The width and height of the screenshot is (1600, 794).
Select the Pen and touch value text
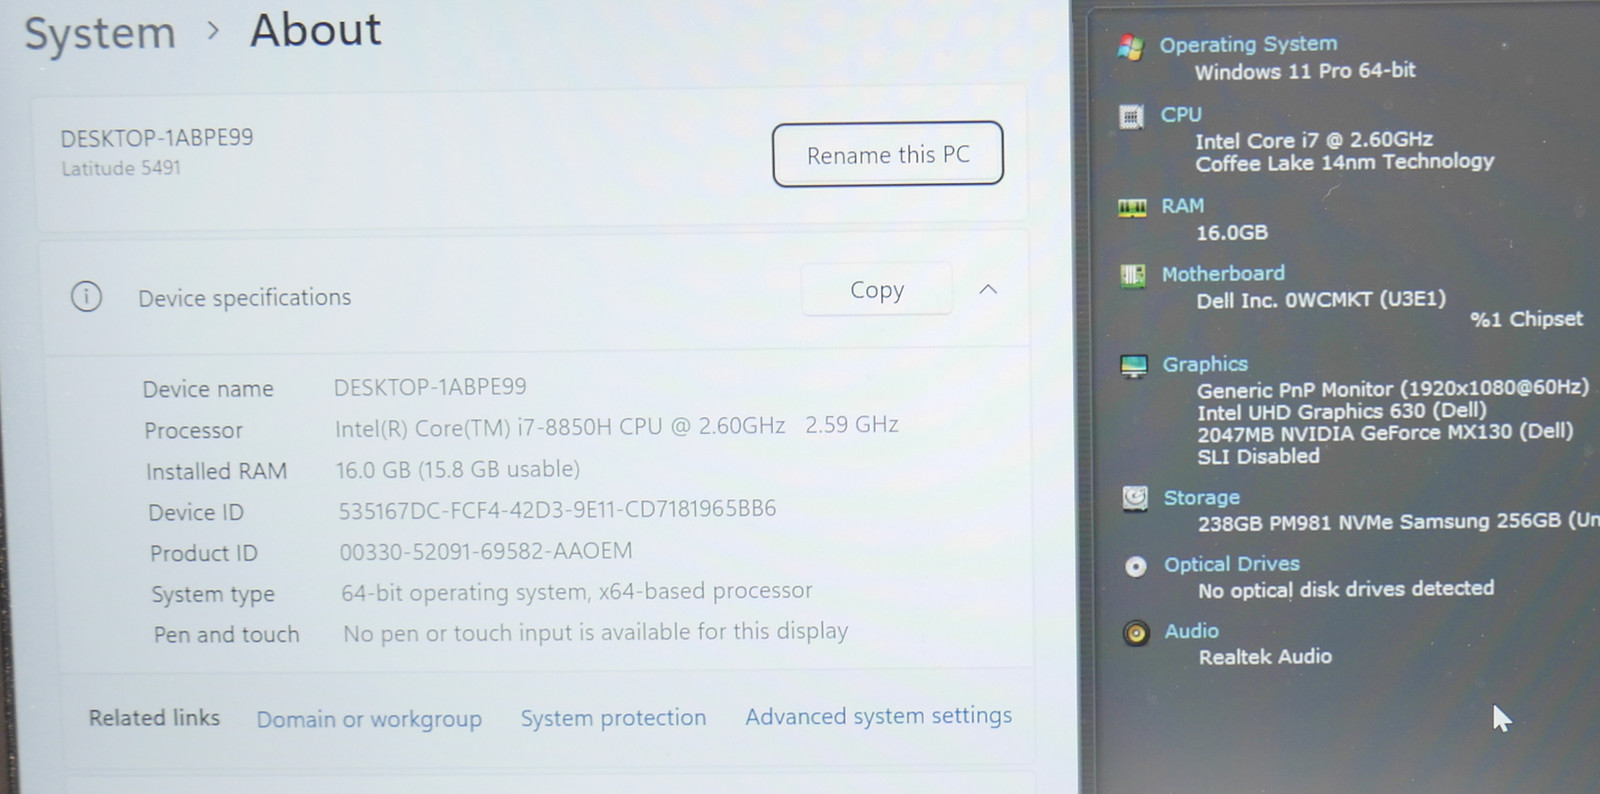click(596, 633)
